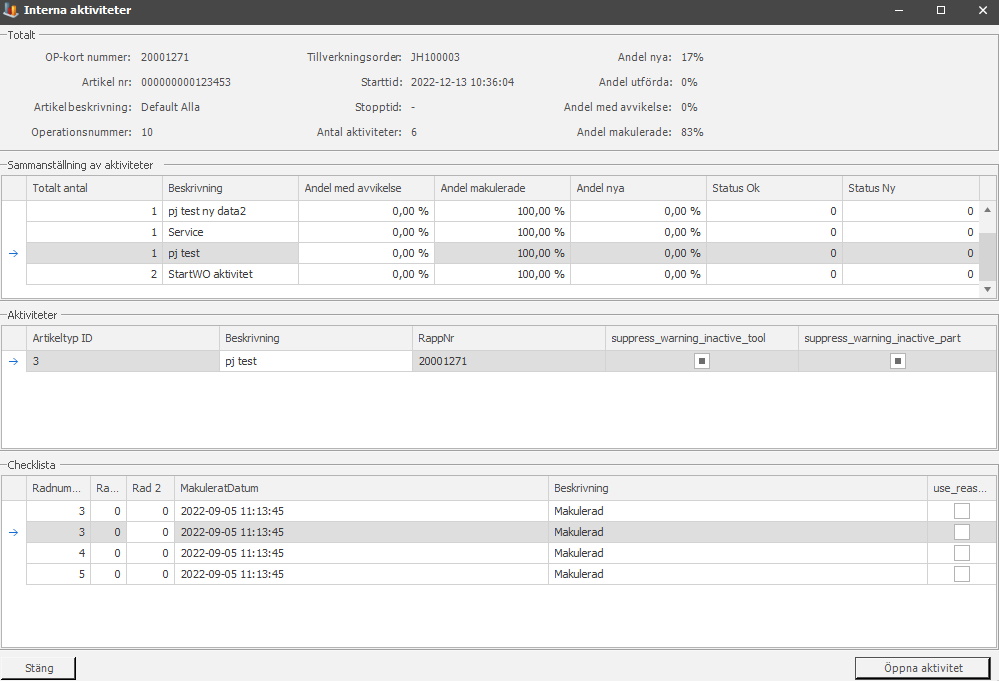Sort by Status Ny column header
Viewport: 999px width, 681px height.
(910, 188)
